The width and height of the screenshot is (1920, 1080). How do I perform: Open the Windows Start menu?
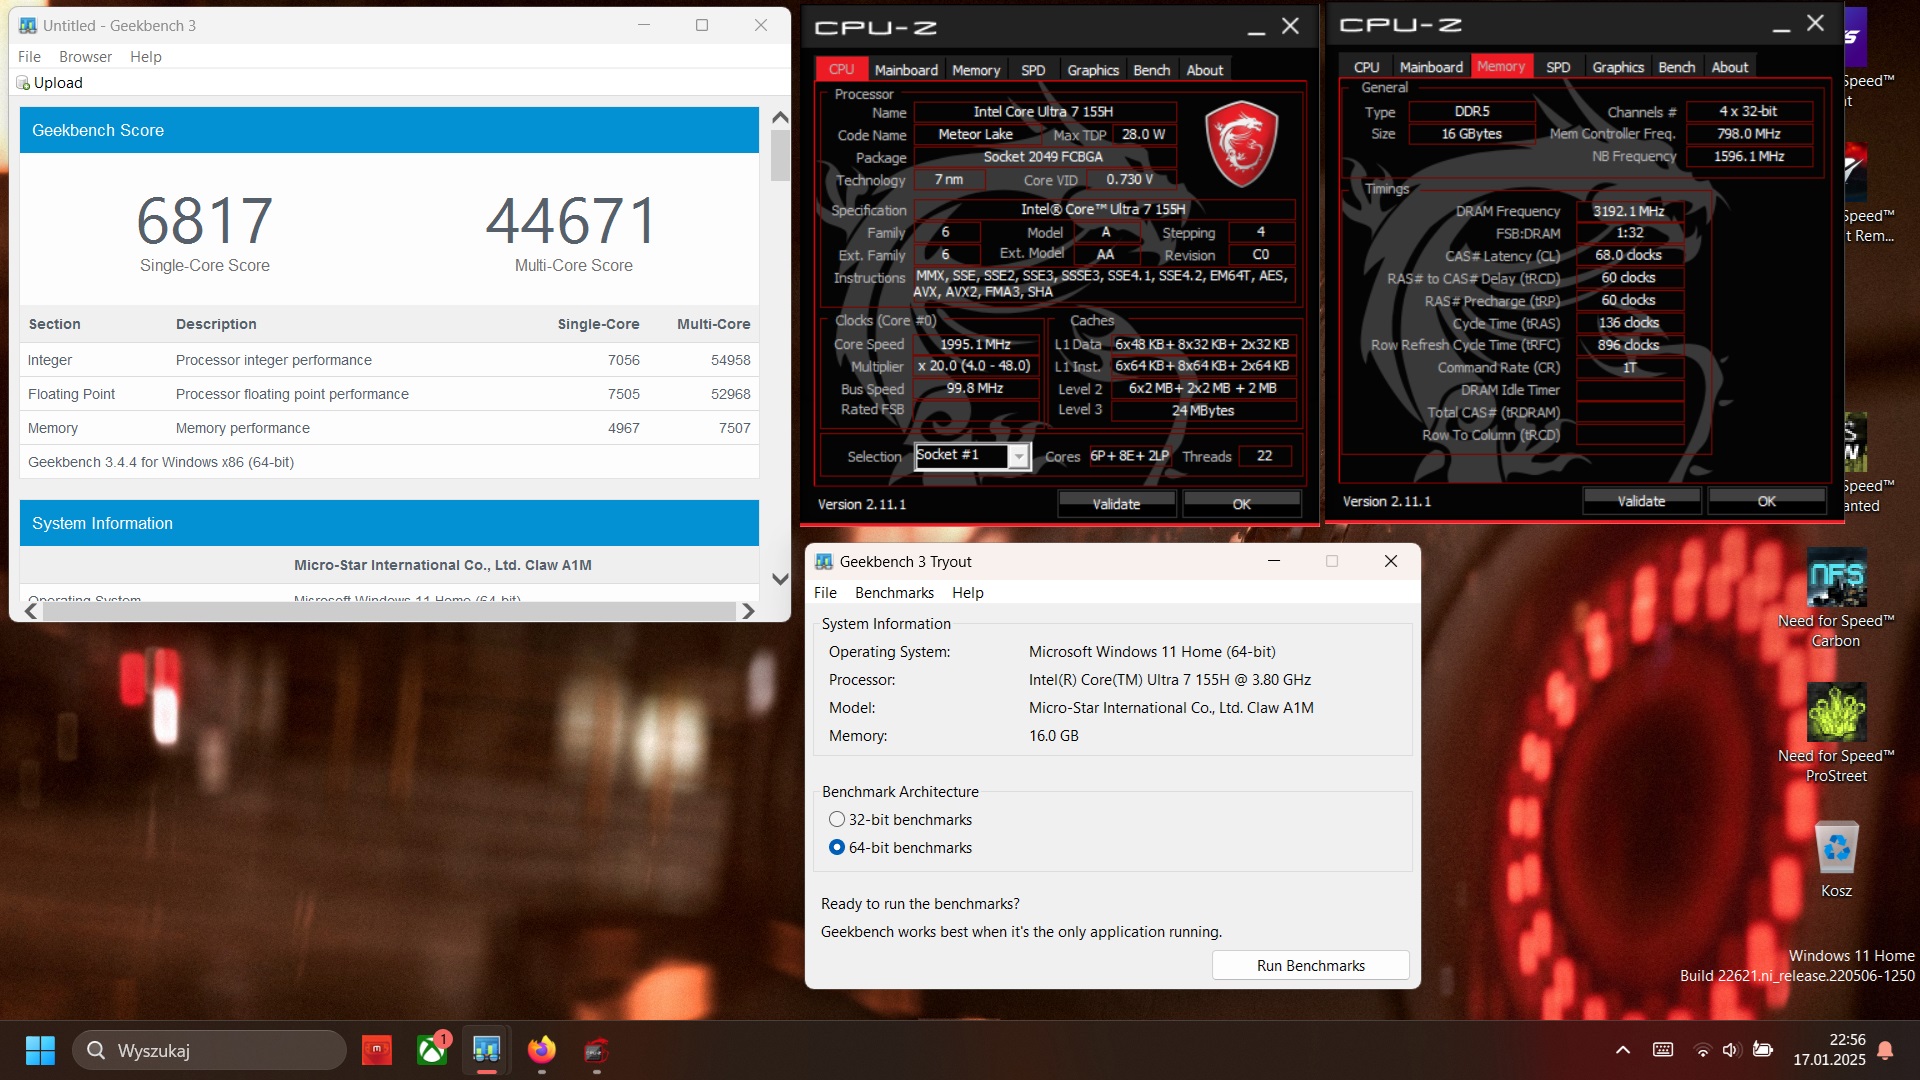pyautogui.click(x=40, y=1050)
